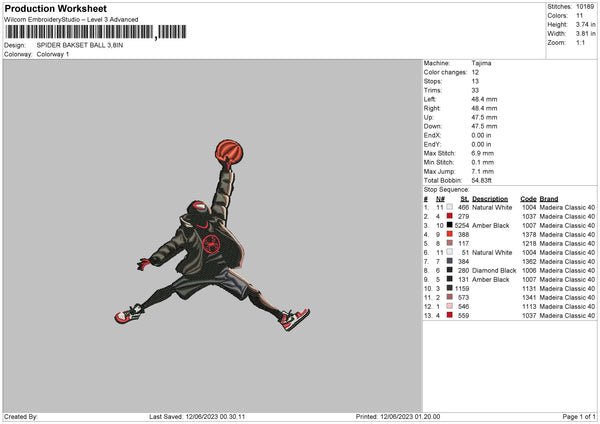
Task: Select the Diamond Black swatch in row 8
Action: (449, 270)
